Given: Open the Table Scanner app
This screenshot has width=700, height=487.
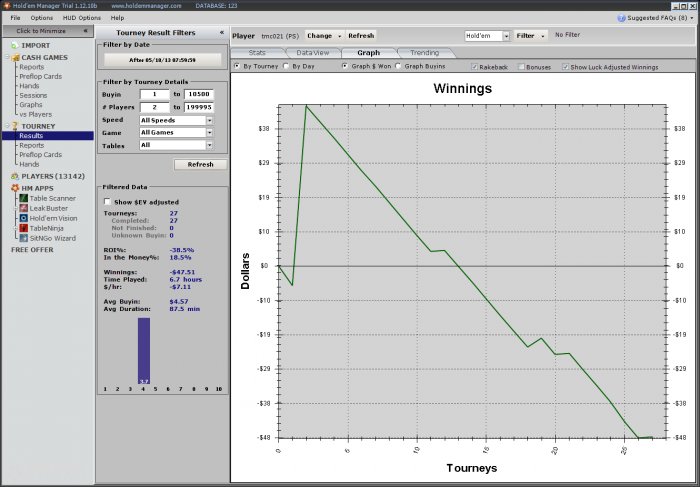Looking at the screenshot, I should click(51, 198).
